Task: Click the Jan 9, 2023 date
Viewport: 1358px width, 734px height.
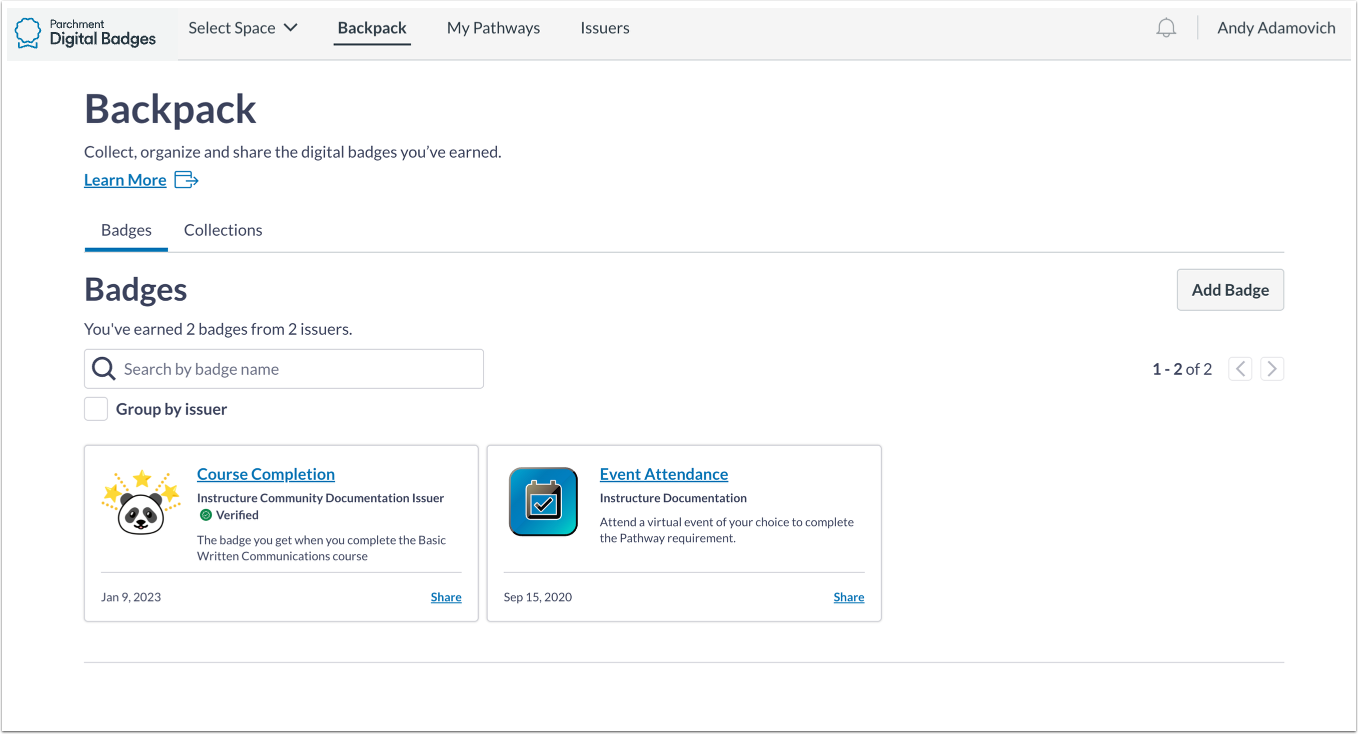Action: 131,597
